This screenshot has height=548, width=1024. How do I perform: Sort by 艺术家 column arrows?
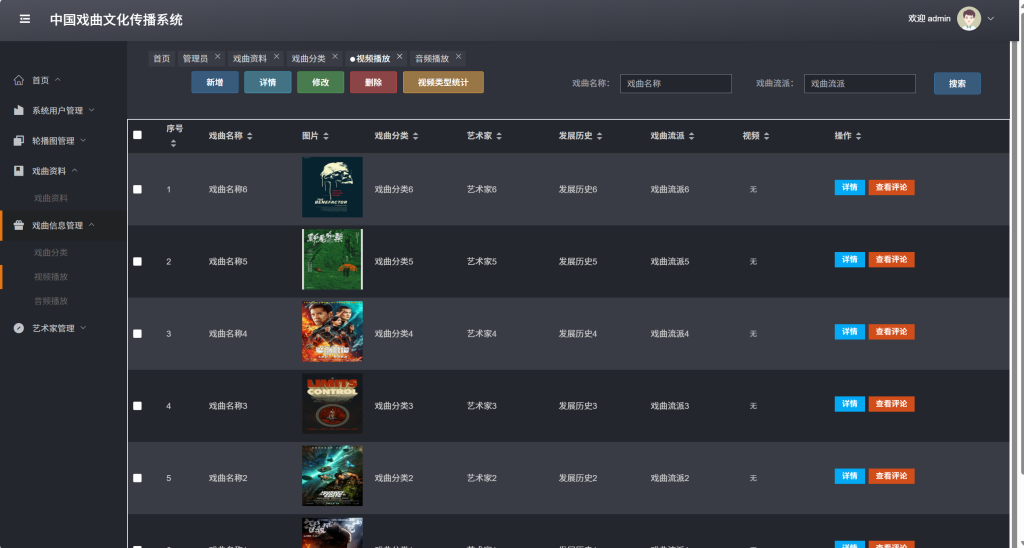499,136
